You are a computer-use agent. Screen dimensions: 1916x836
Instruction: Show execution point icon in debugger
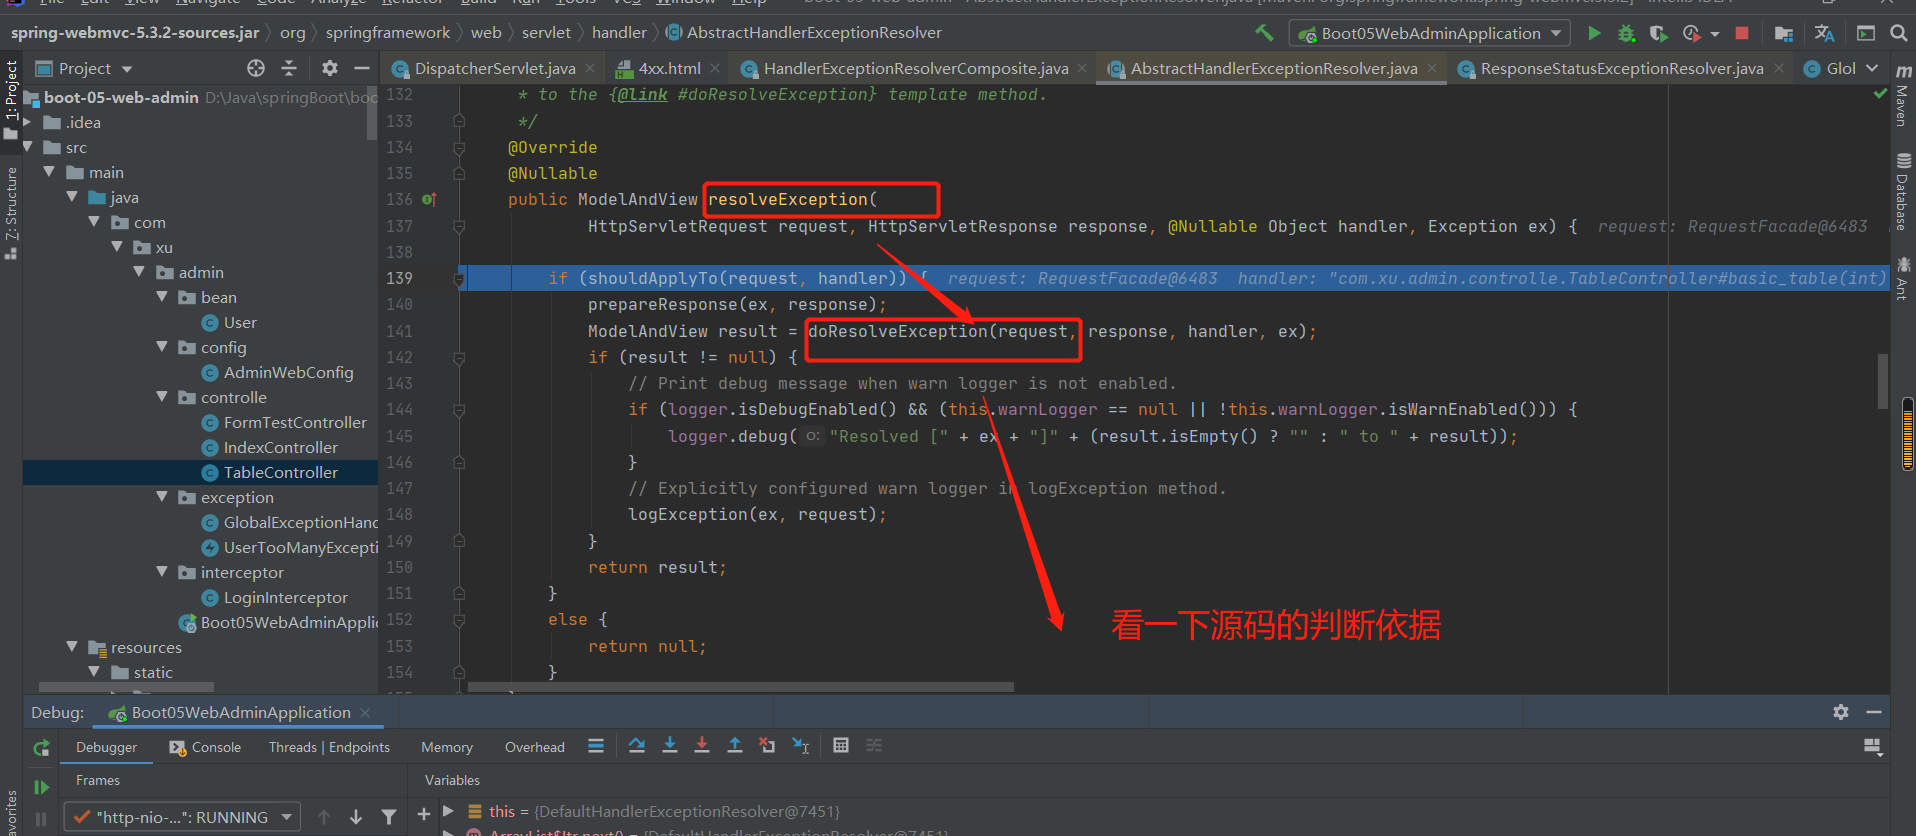coord(596,745)
